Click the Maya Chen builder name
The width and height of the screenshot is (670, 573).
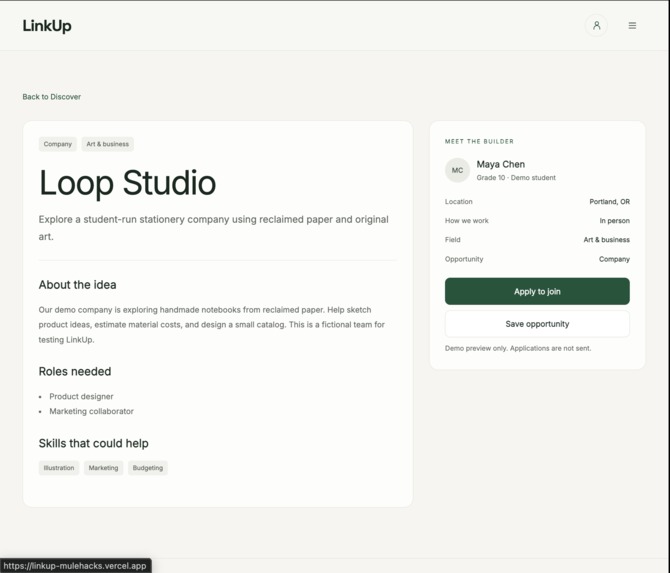[x=501, y=164]
